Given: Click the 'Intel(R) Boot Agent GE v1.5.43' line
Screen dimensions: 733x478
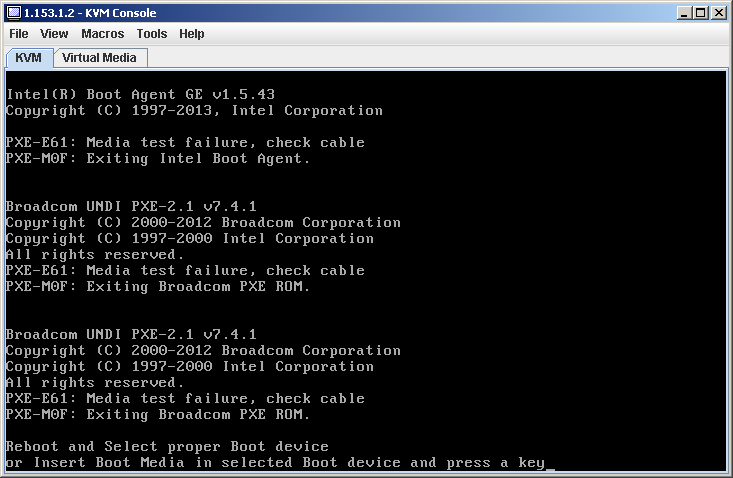Looking at the screenshot, I should point(140,94).
